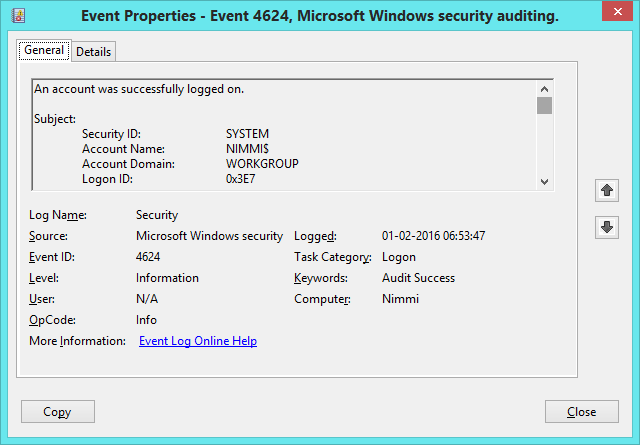
Task: Click the Event Properties title bar icon
Action: point(18,16)
